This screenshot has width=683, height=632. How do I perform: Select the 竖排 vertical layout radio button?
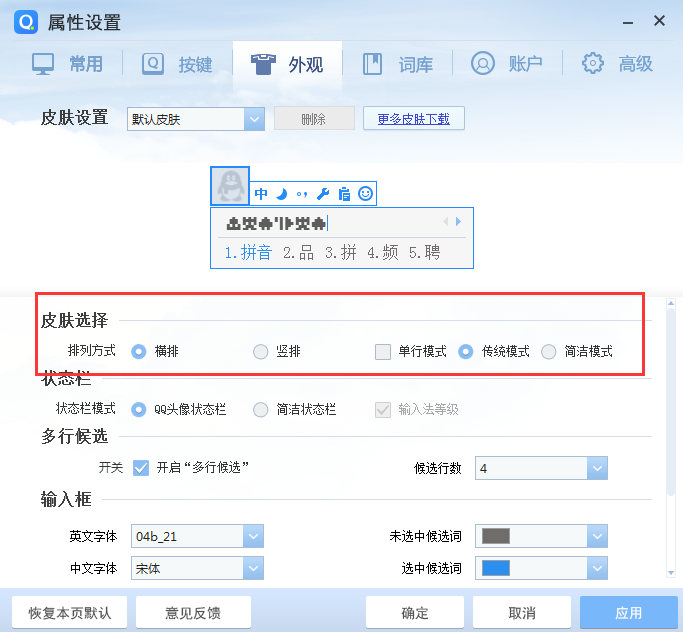pyautogui.click(x=260, y=351)
